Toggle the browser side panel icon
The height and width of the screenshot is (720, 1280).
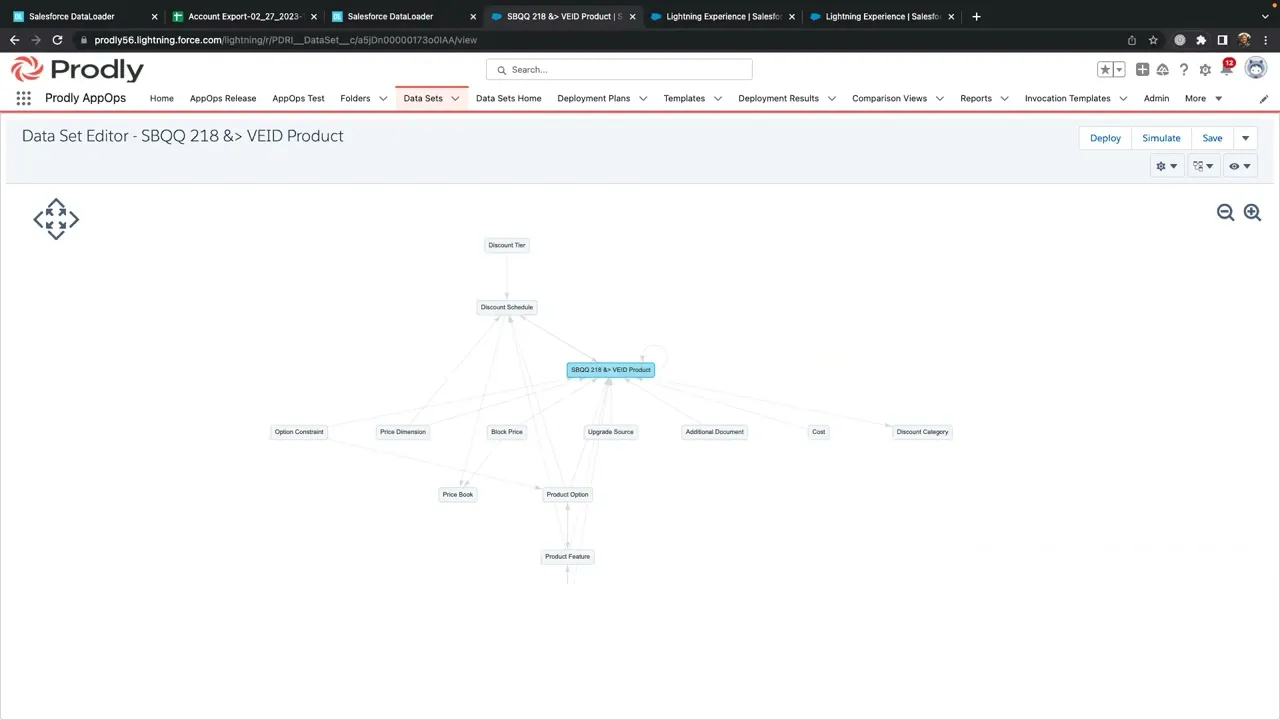(1222, 40)
